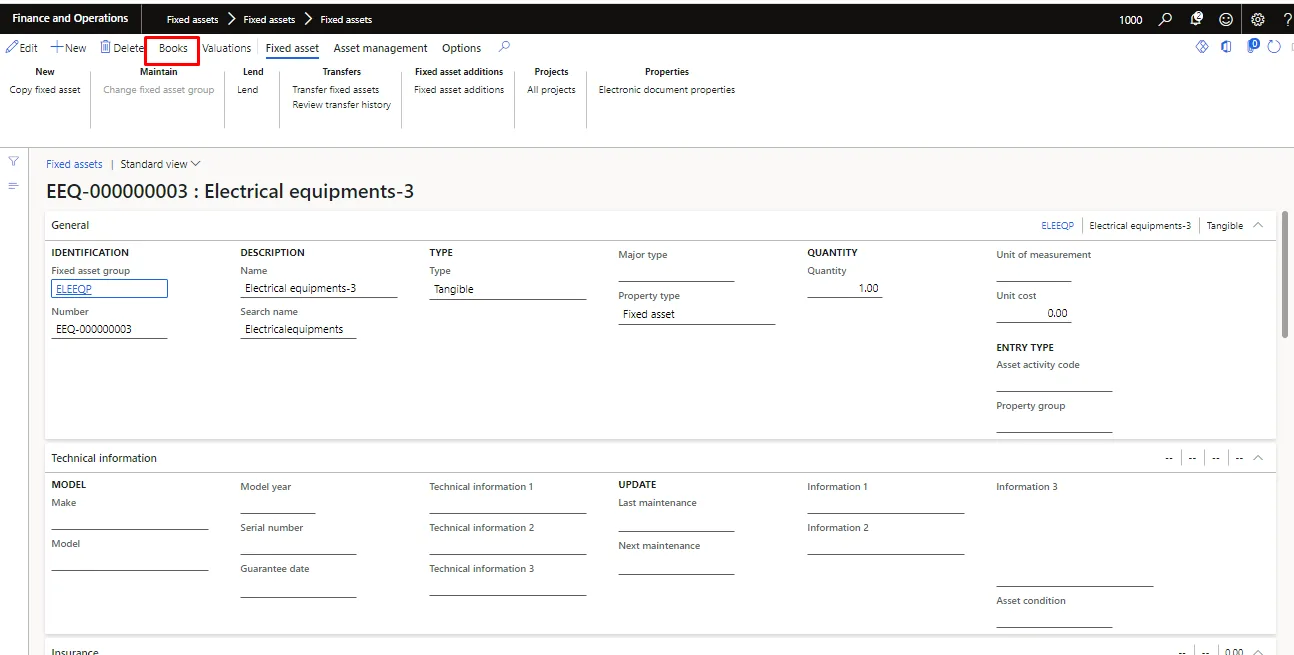Click the first Fixed assets breadcrumb
The height and width of the screenshot is (655, 1294).
pos(192,19)
